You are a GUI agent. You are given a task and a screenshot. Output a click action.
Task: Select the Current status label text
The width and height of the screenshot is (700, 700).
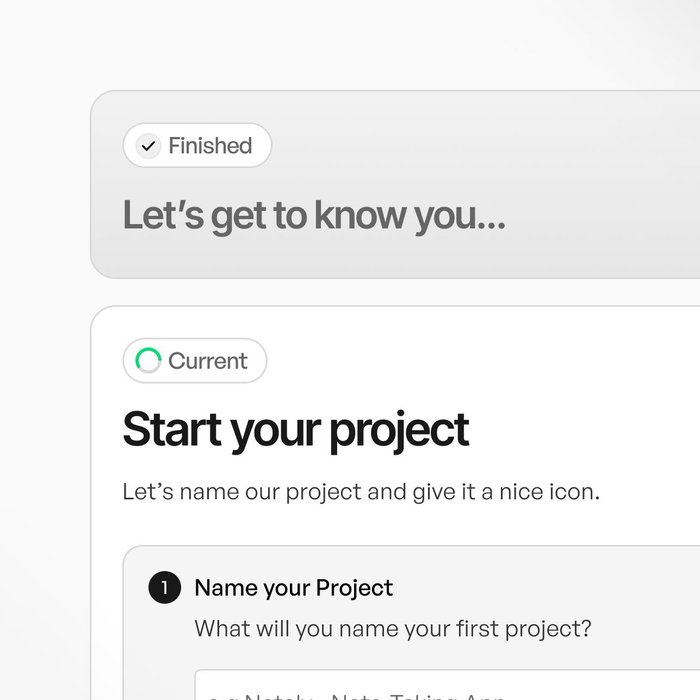(x=208, y=361)
